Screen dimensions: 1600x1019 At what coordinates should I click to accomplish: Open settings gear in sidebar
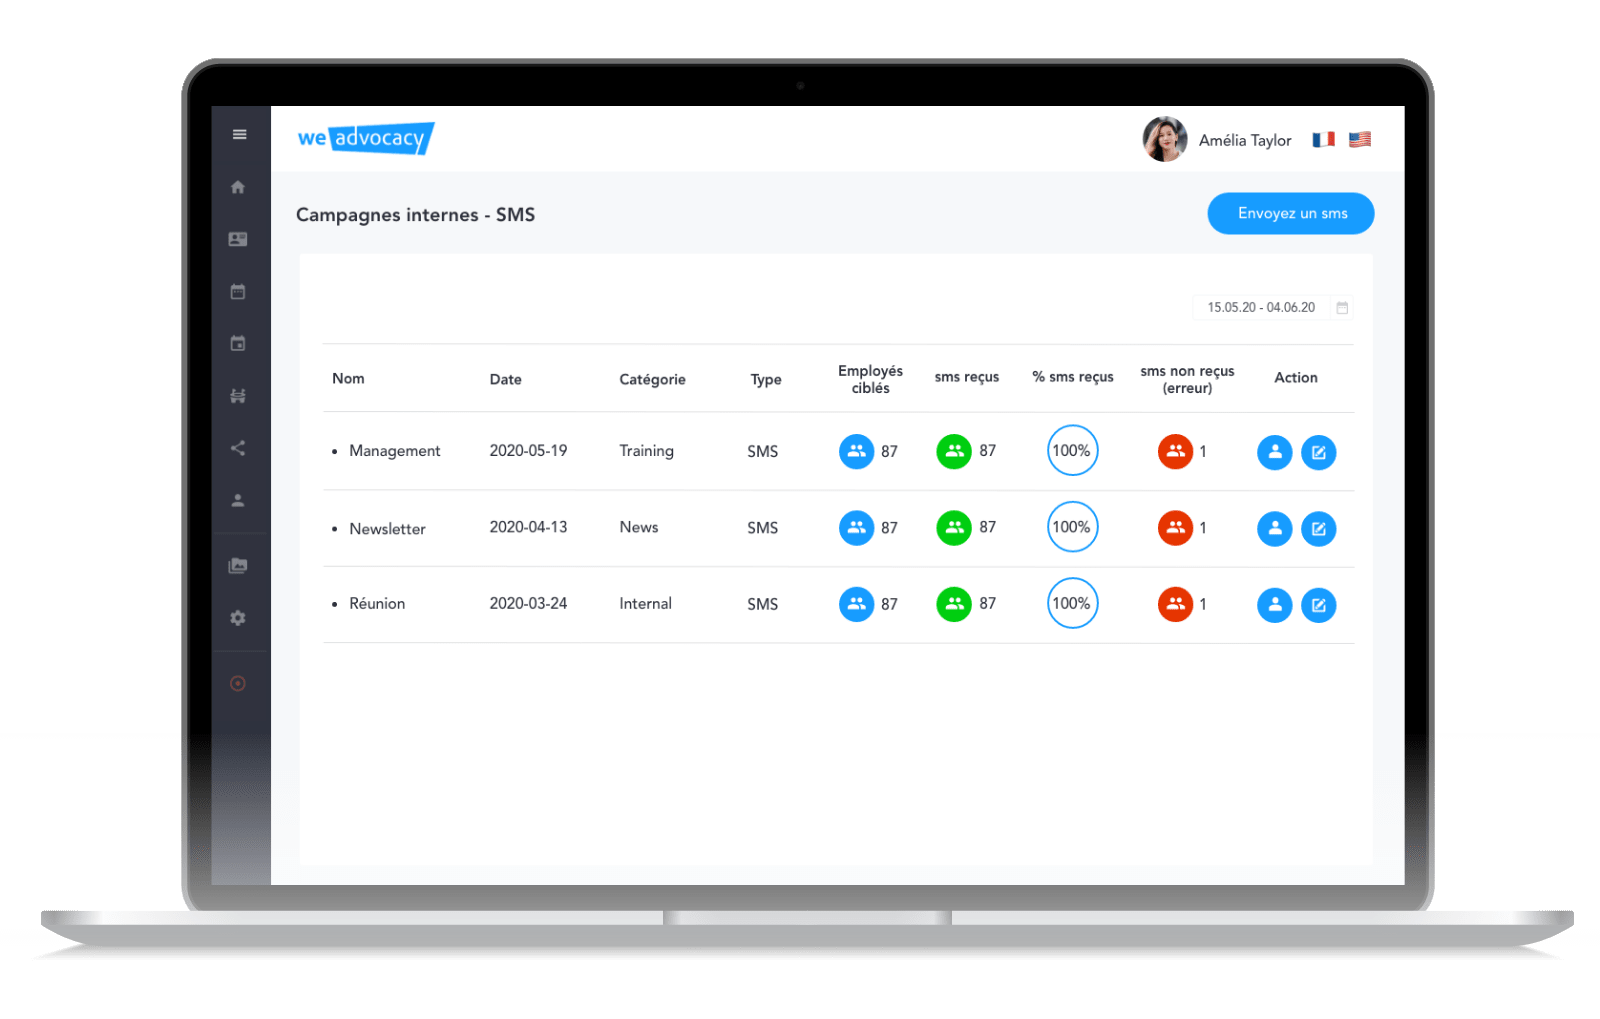[x=238, y=618]
